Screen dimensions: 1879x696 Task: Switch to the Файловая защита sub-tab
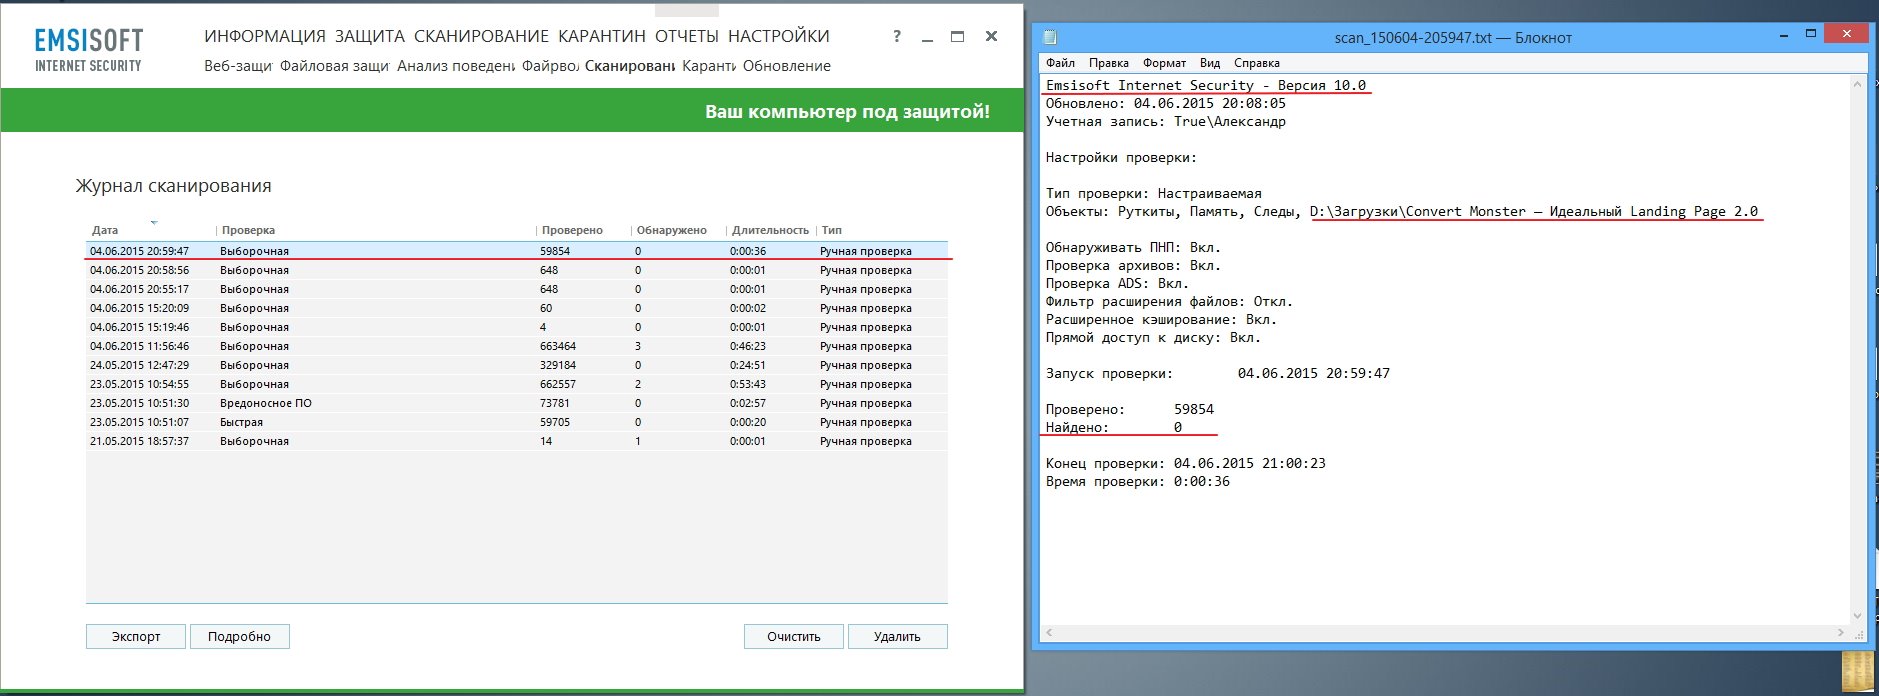(x=334, y=66)
